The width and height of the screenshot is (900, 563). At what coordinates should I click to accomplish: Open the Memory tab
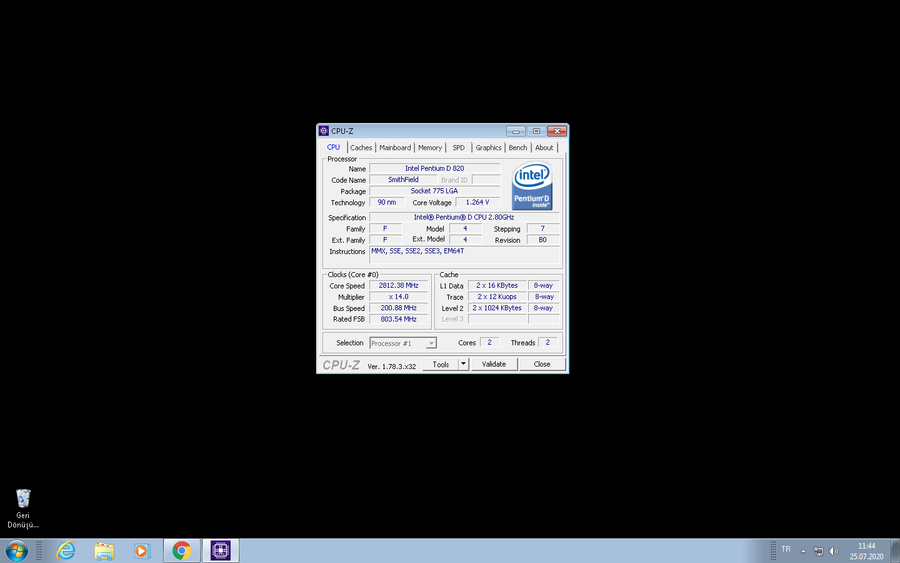coord(429,147)
